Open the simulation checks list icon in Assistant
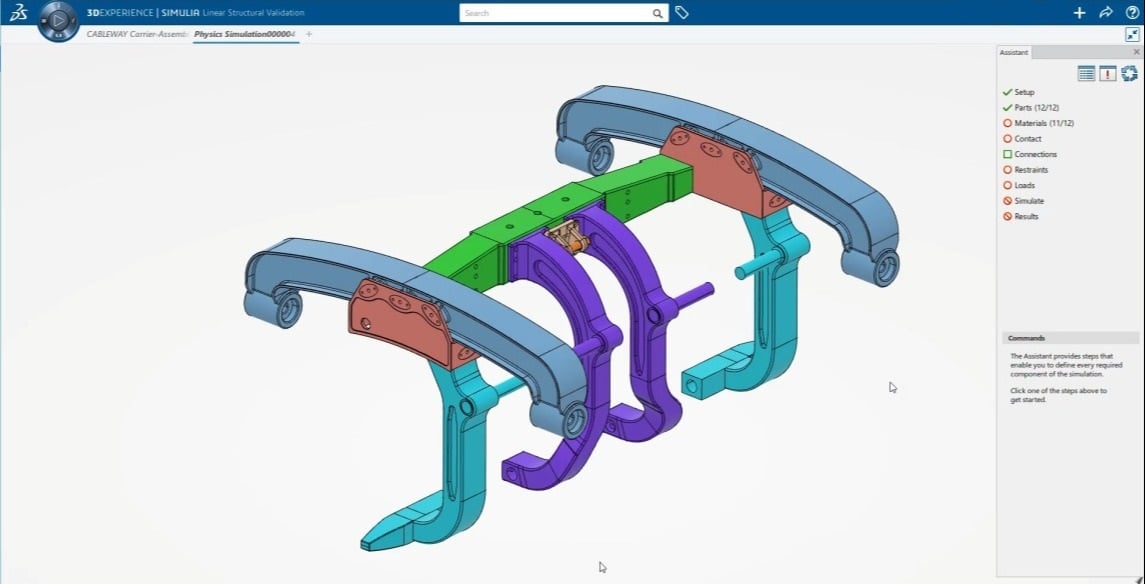Screen dimensions: 1145x584 point(1086,73)
